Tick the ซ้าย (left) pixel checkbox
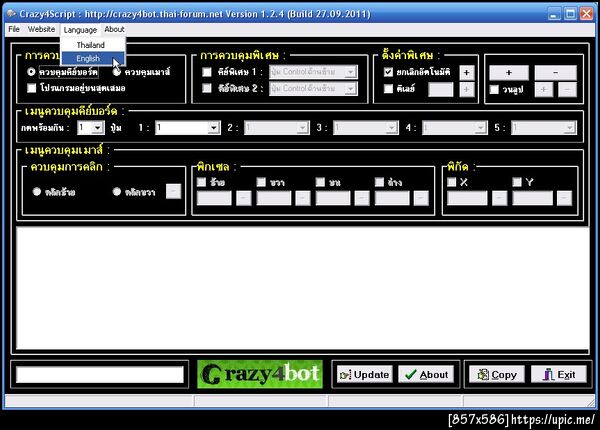This screenshot has width=600, height=430. tap(201, 182)
